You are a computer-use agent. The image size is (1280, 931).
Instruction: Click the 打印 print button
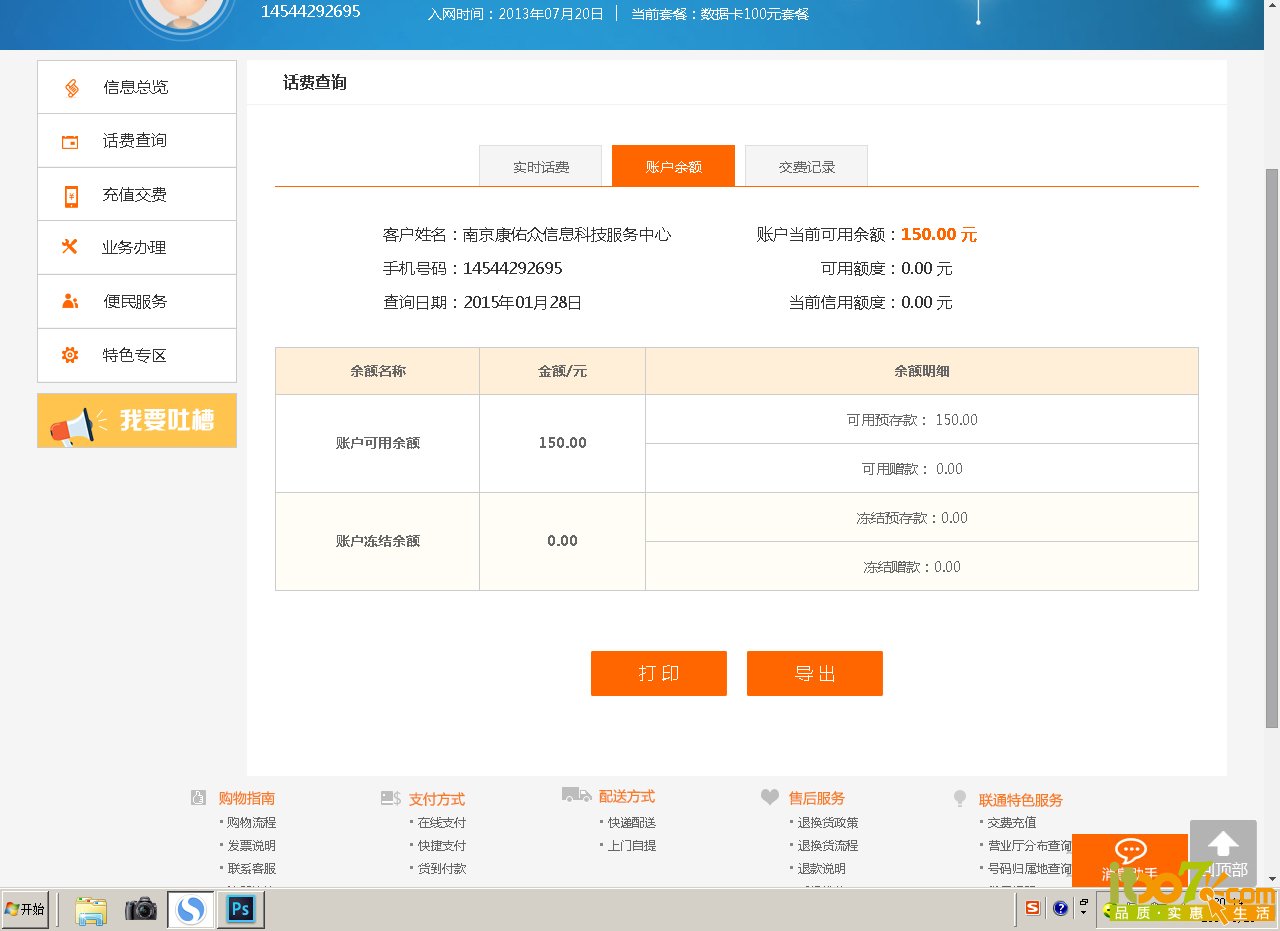point(659,673)
